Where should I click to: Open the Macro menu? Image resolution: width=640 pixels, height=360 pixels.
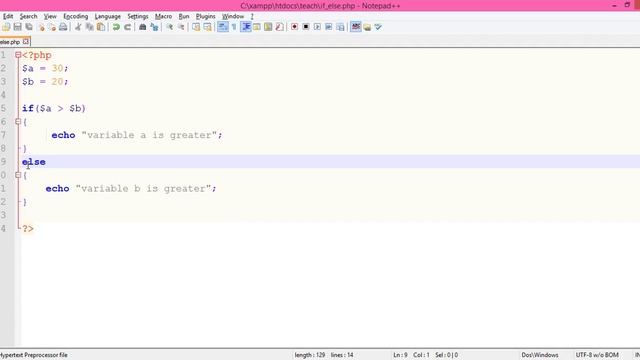point(163,16)
